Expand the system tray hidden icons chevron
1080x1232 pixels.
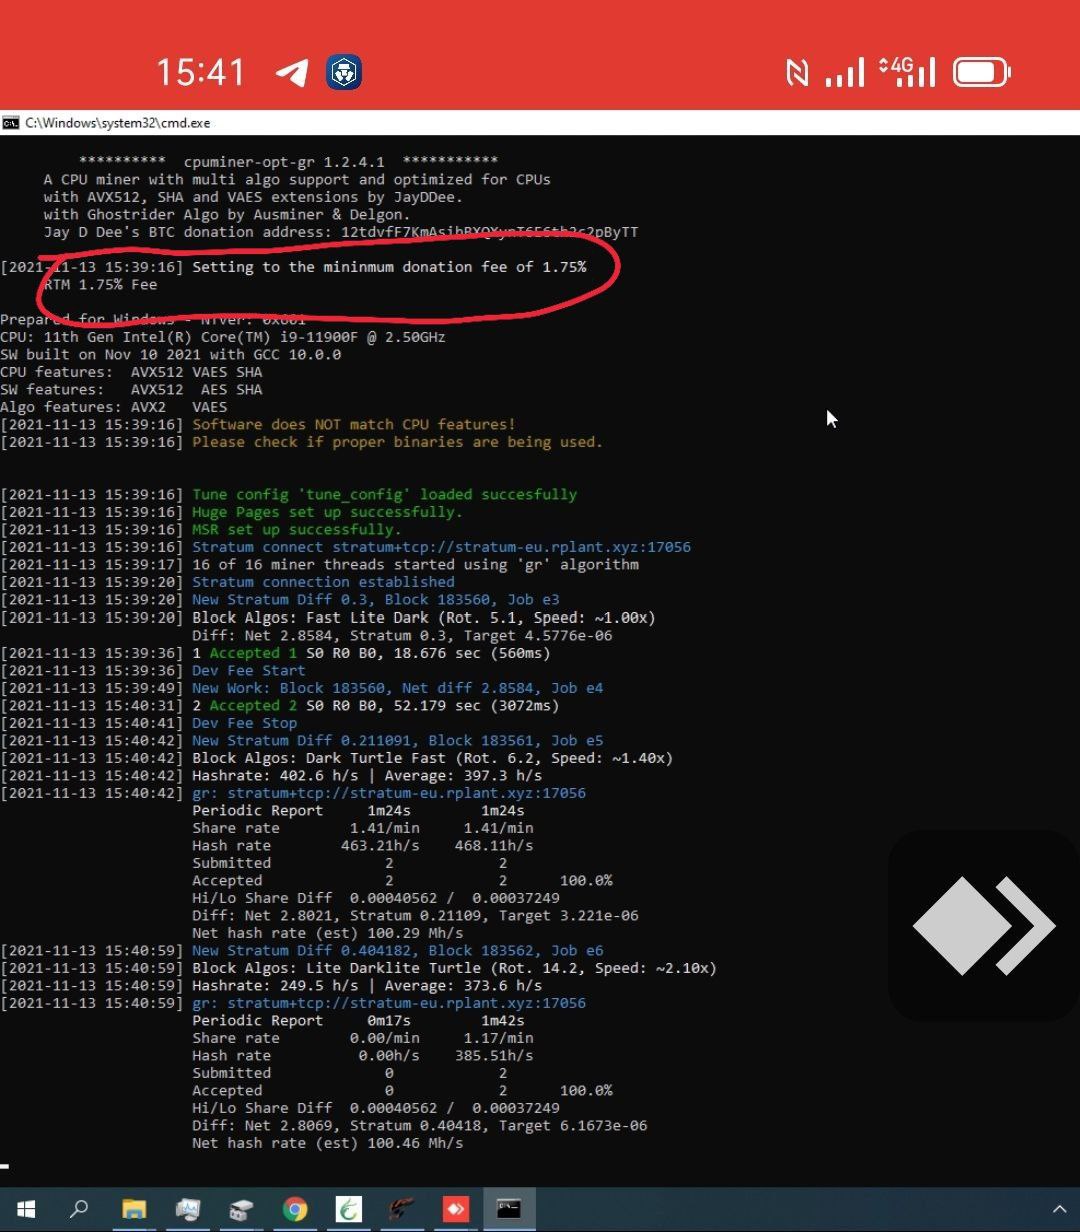click(1059, 1210)
